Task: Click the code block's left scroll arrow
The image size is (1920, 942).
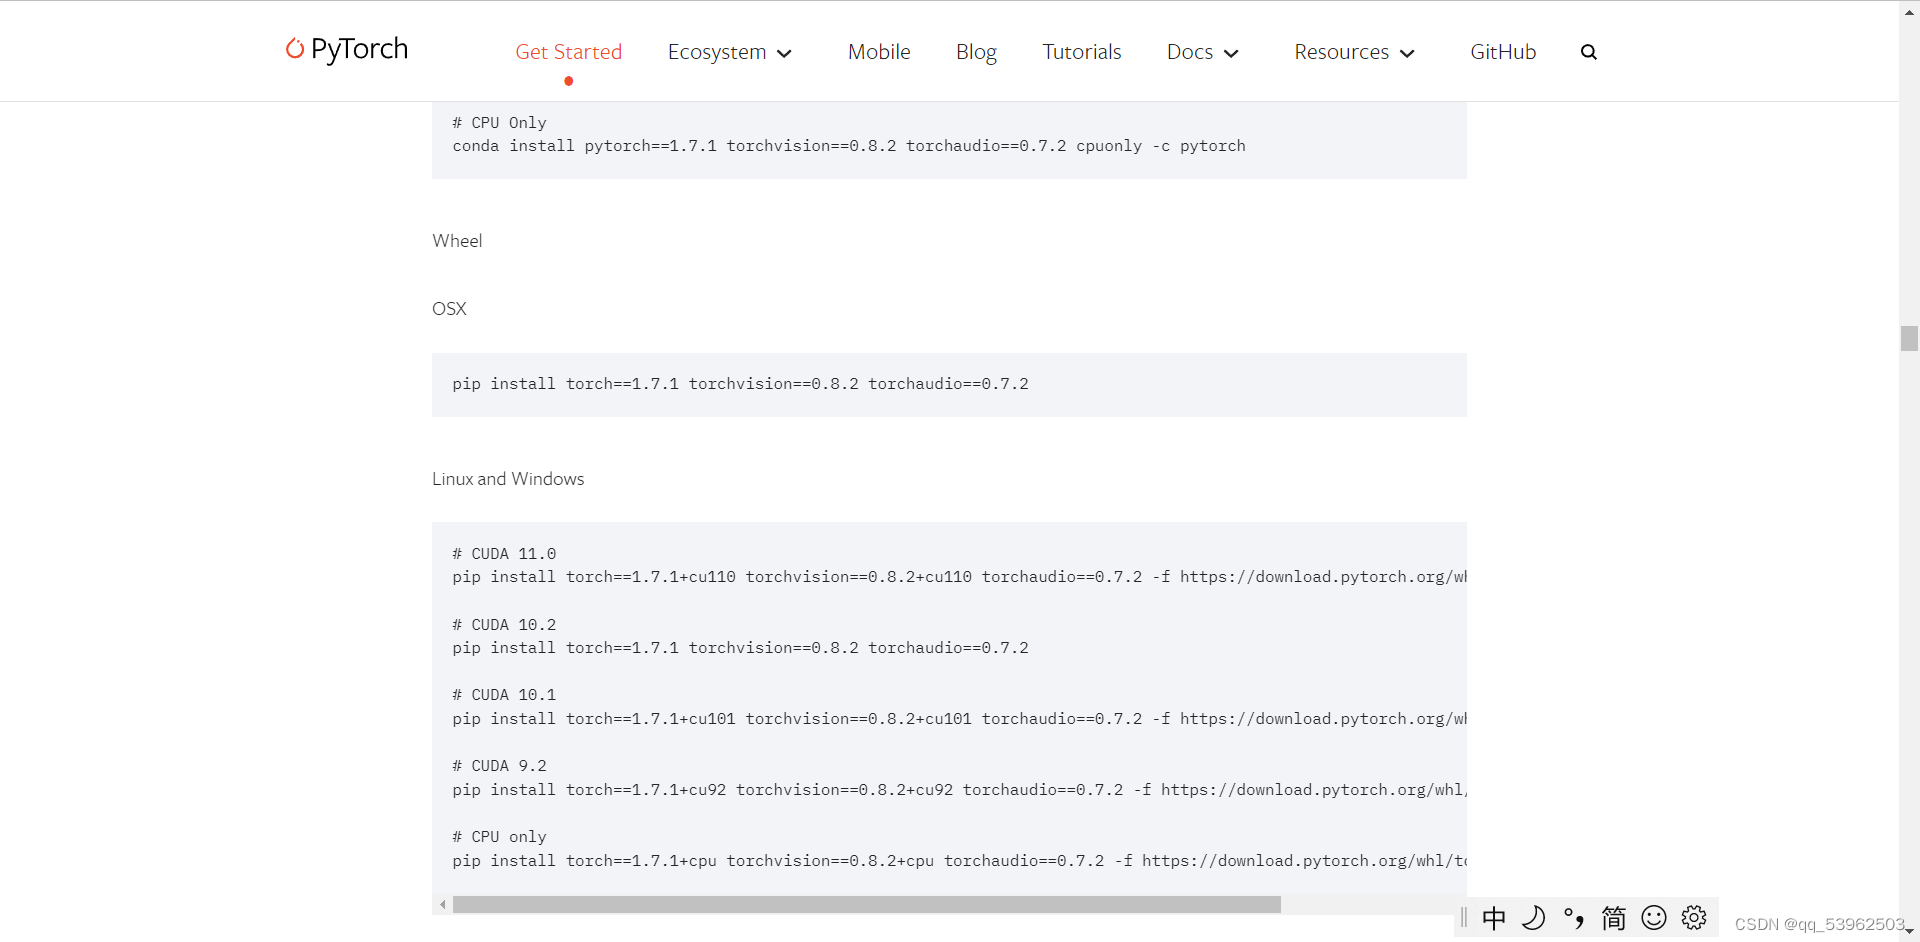Action: (442, 905)
